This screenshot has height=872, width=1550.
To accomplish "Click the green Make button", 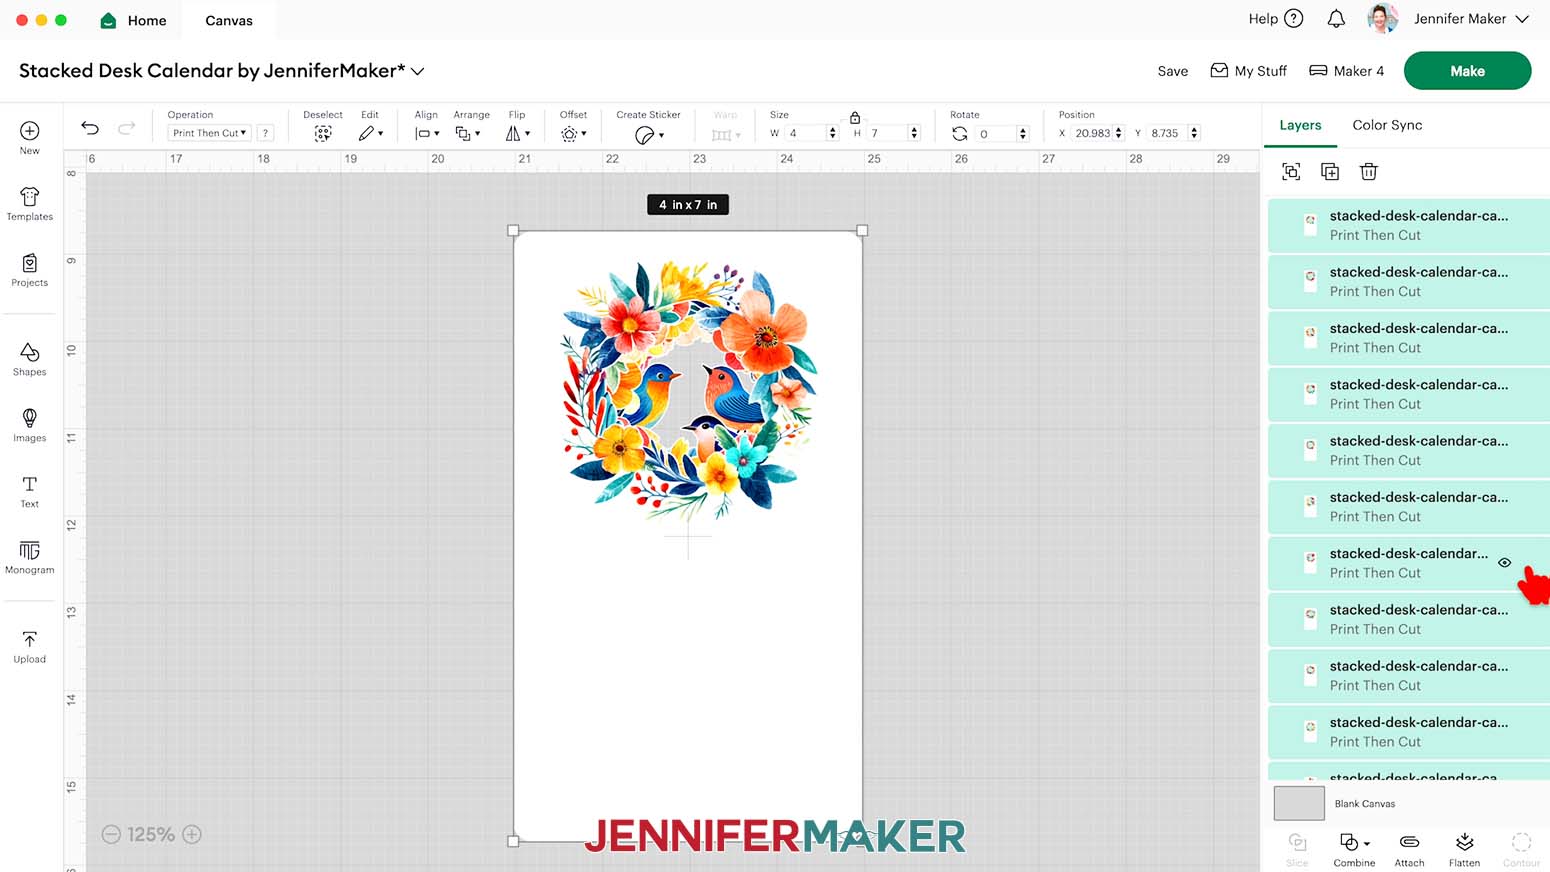I will [x=1467, y=71].
